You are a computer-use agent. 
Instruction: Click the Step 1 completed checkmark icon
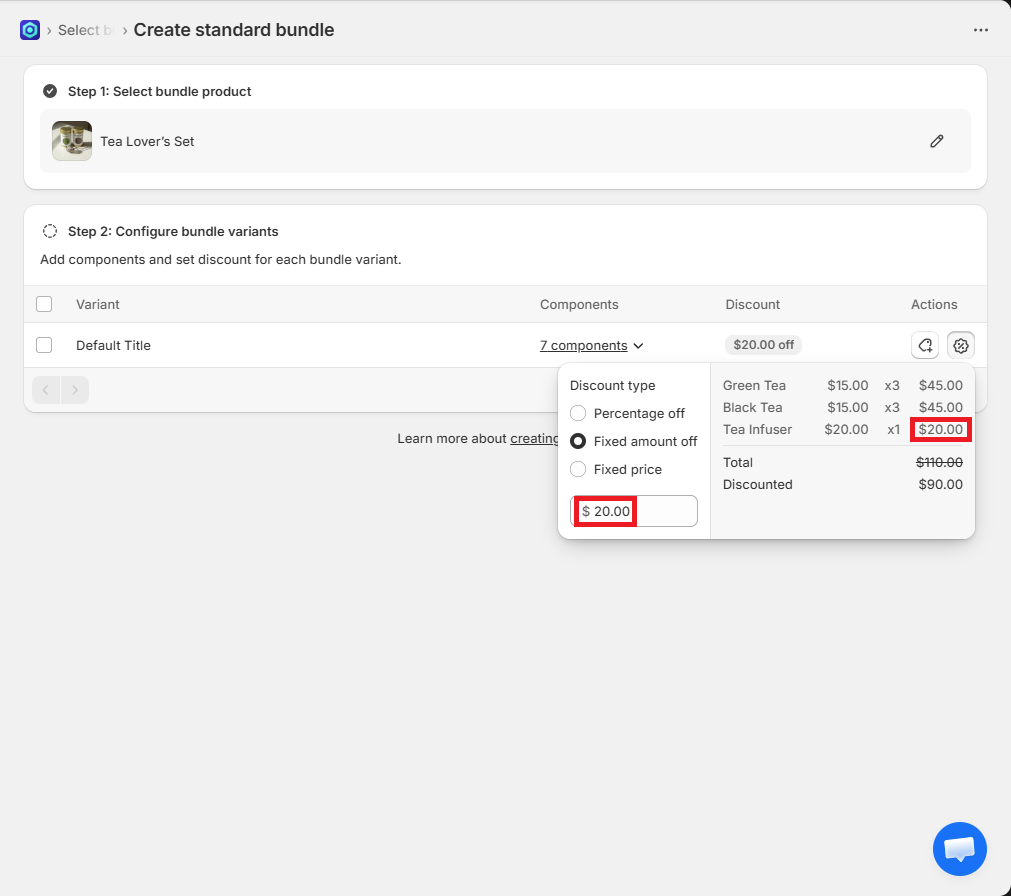(x=50, y=91)
